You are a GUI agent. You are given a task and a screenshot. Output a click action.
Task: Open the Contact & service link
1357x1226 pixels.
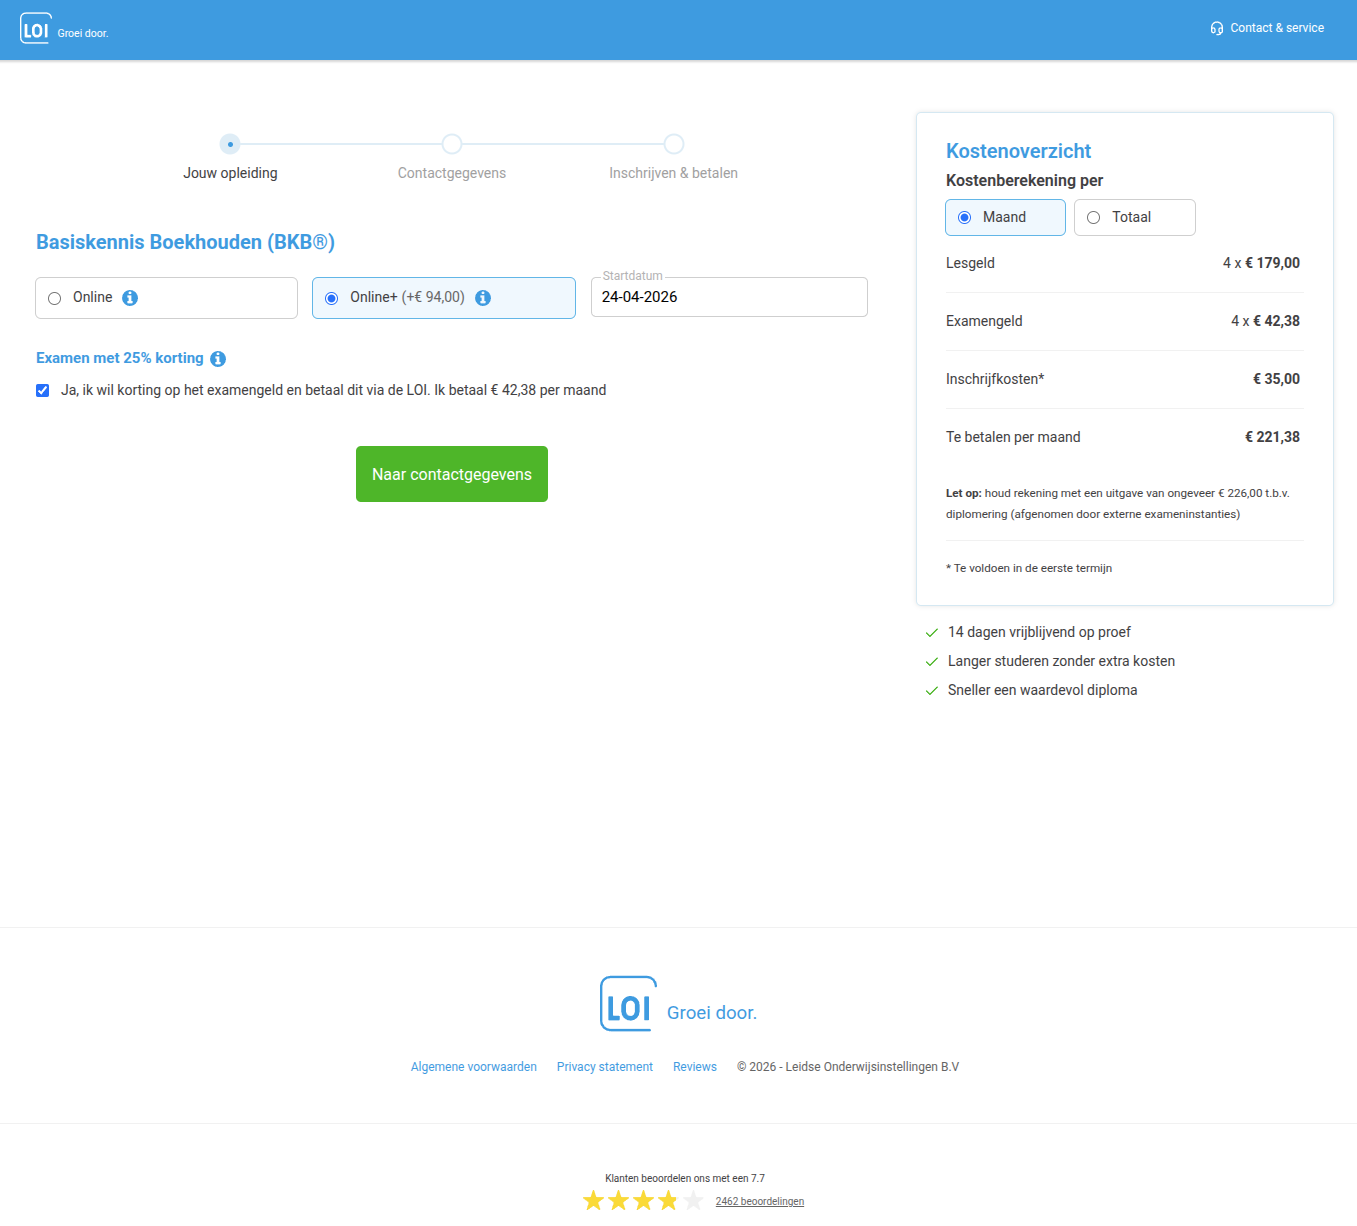tap(1267, 28)
